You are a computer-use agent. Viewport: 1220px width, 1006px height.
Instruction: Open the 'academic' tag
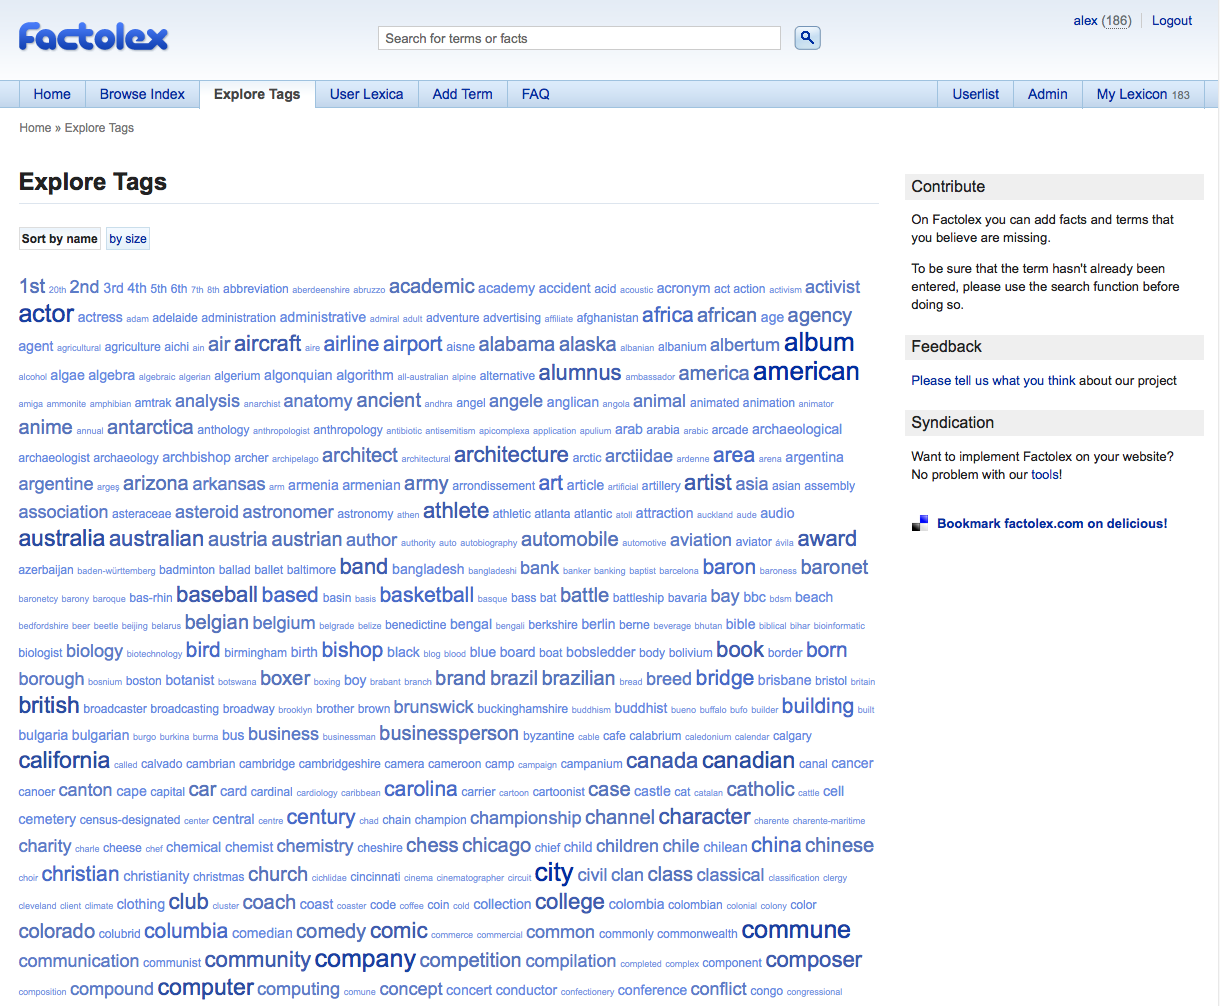point(432,287)
